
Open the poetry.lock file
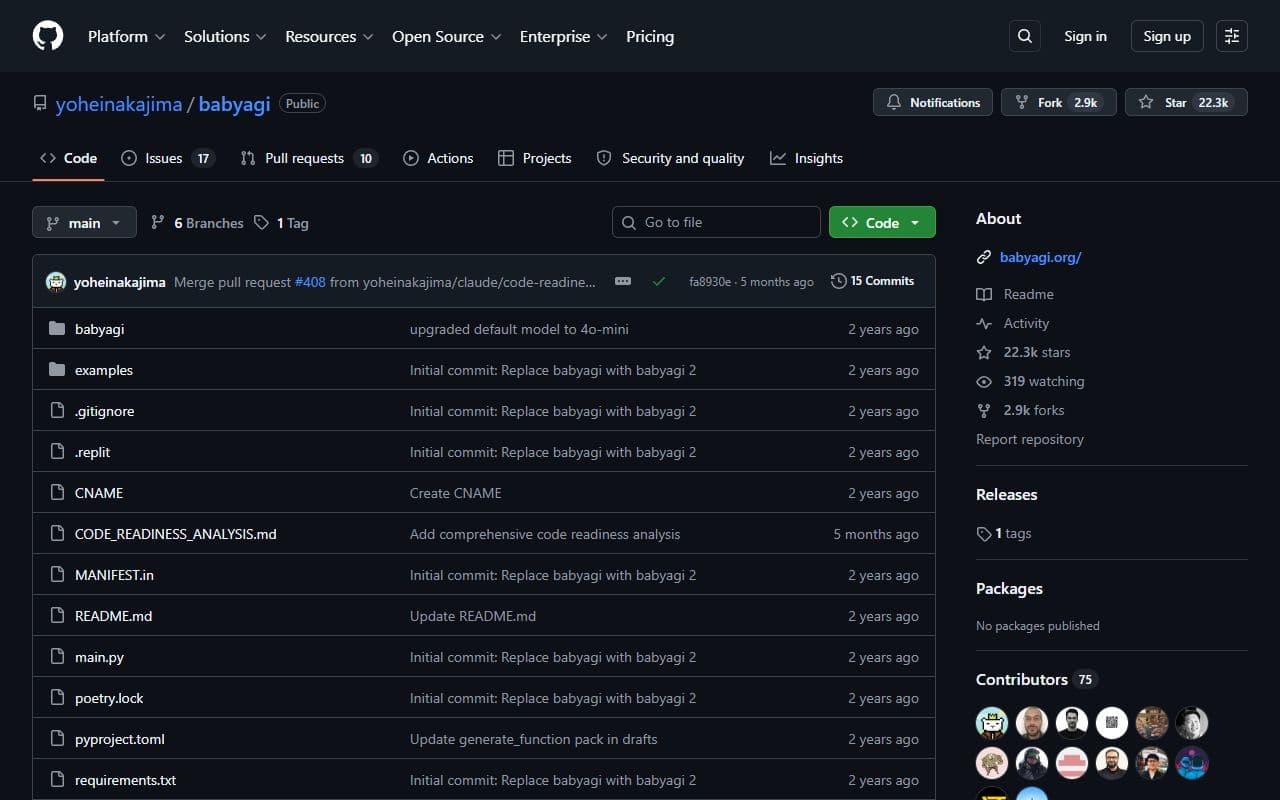(110, 698)
